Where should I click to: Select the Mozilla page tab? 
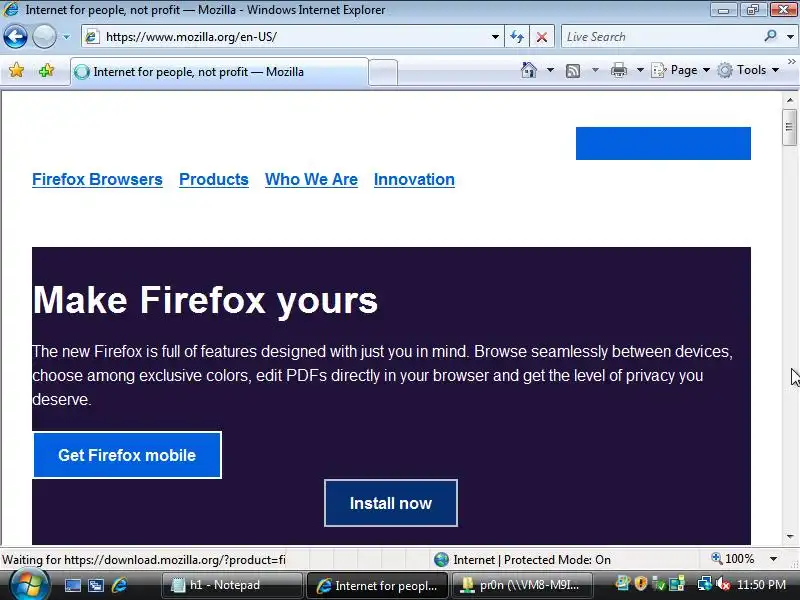click(219, 72)
